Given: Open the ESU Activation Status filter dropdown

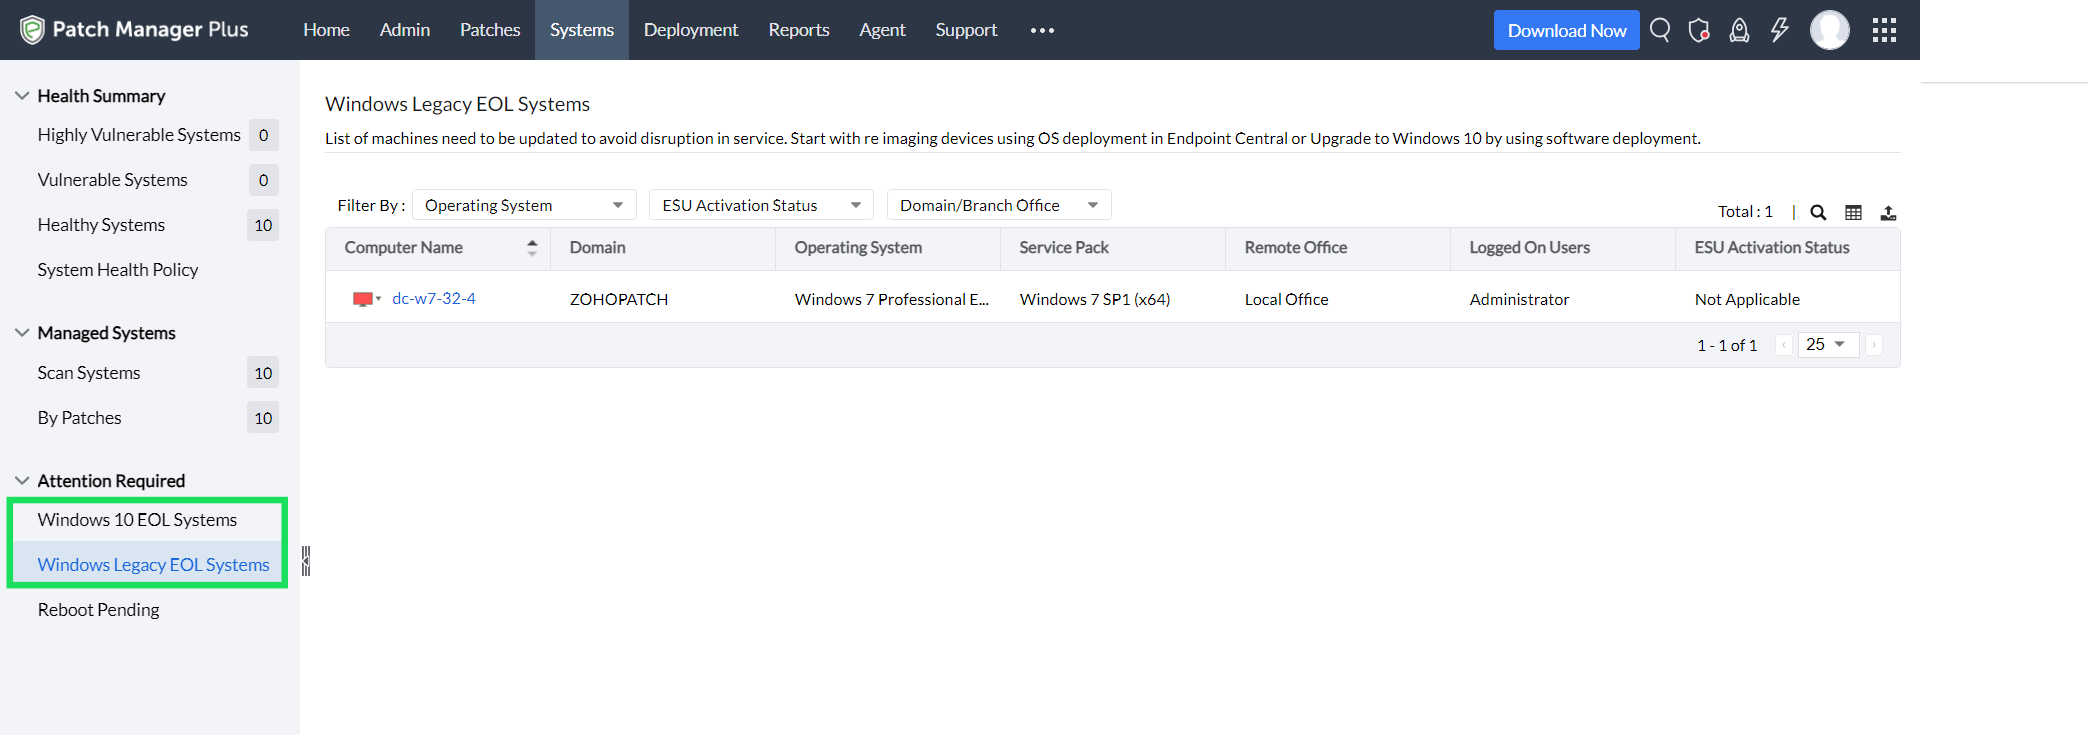Looking at the screenshot, I should point(761,205).
